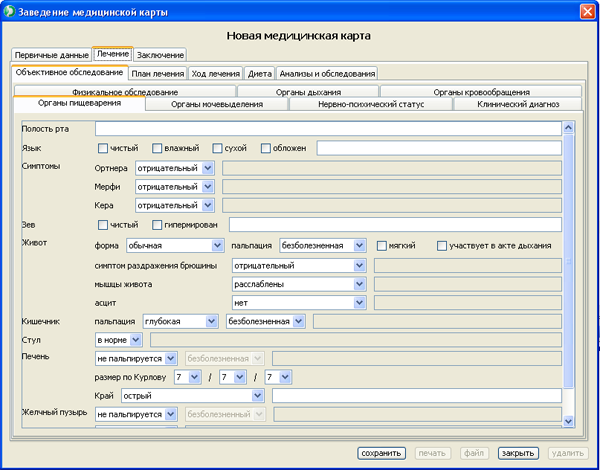Switch to the 'Заключение' tab
Image resolution: width=600 pixels, height=470 pixels.
tap(160, 55)
